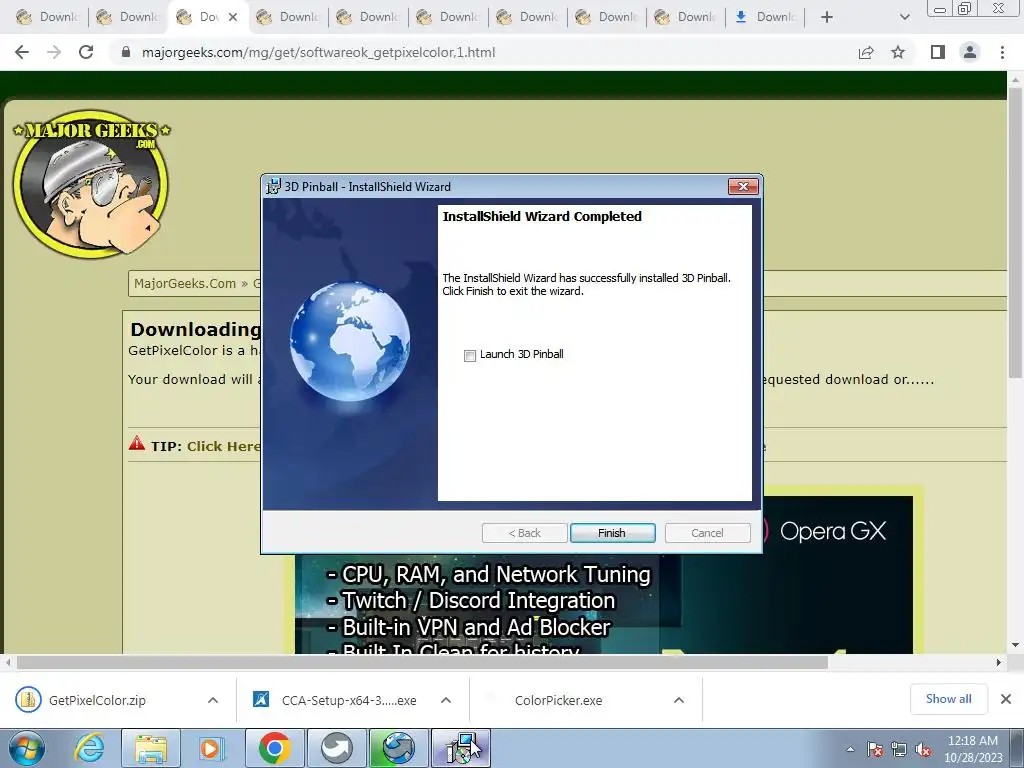Image resolution: width=1024 pixels, height=768 pixels.
Task: Close the active browser tab
Action: coord(232,17)
